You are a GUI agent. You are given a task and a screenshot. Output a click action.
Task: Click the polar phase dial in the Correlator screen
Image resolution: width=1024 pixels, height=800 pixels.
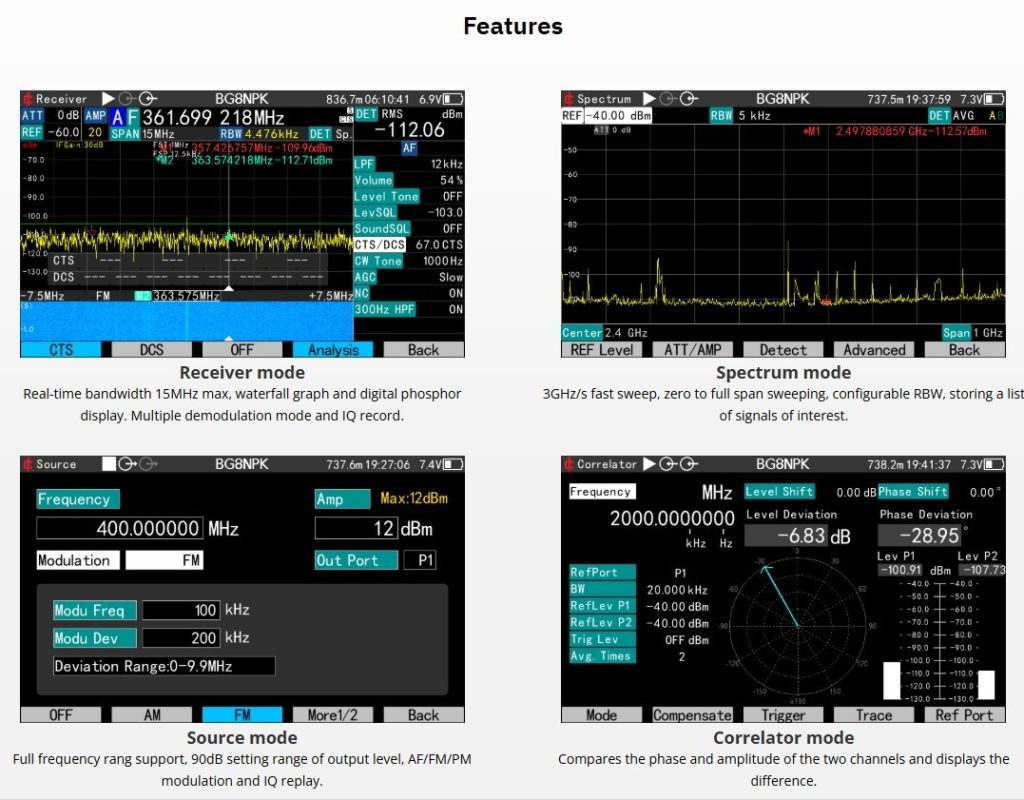797,625
